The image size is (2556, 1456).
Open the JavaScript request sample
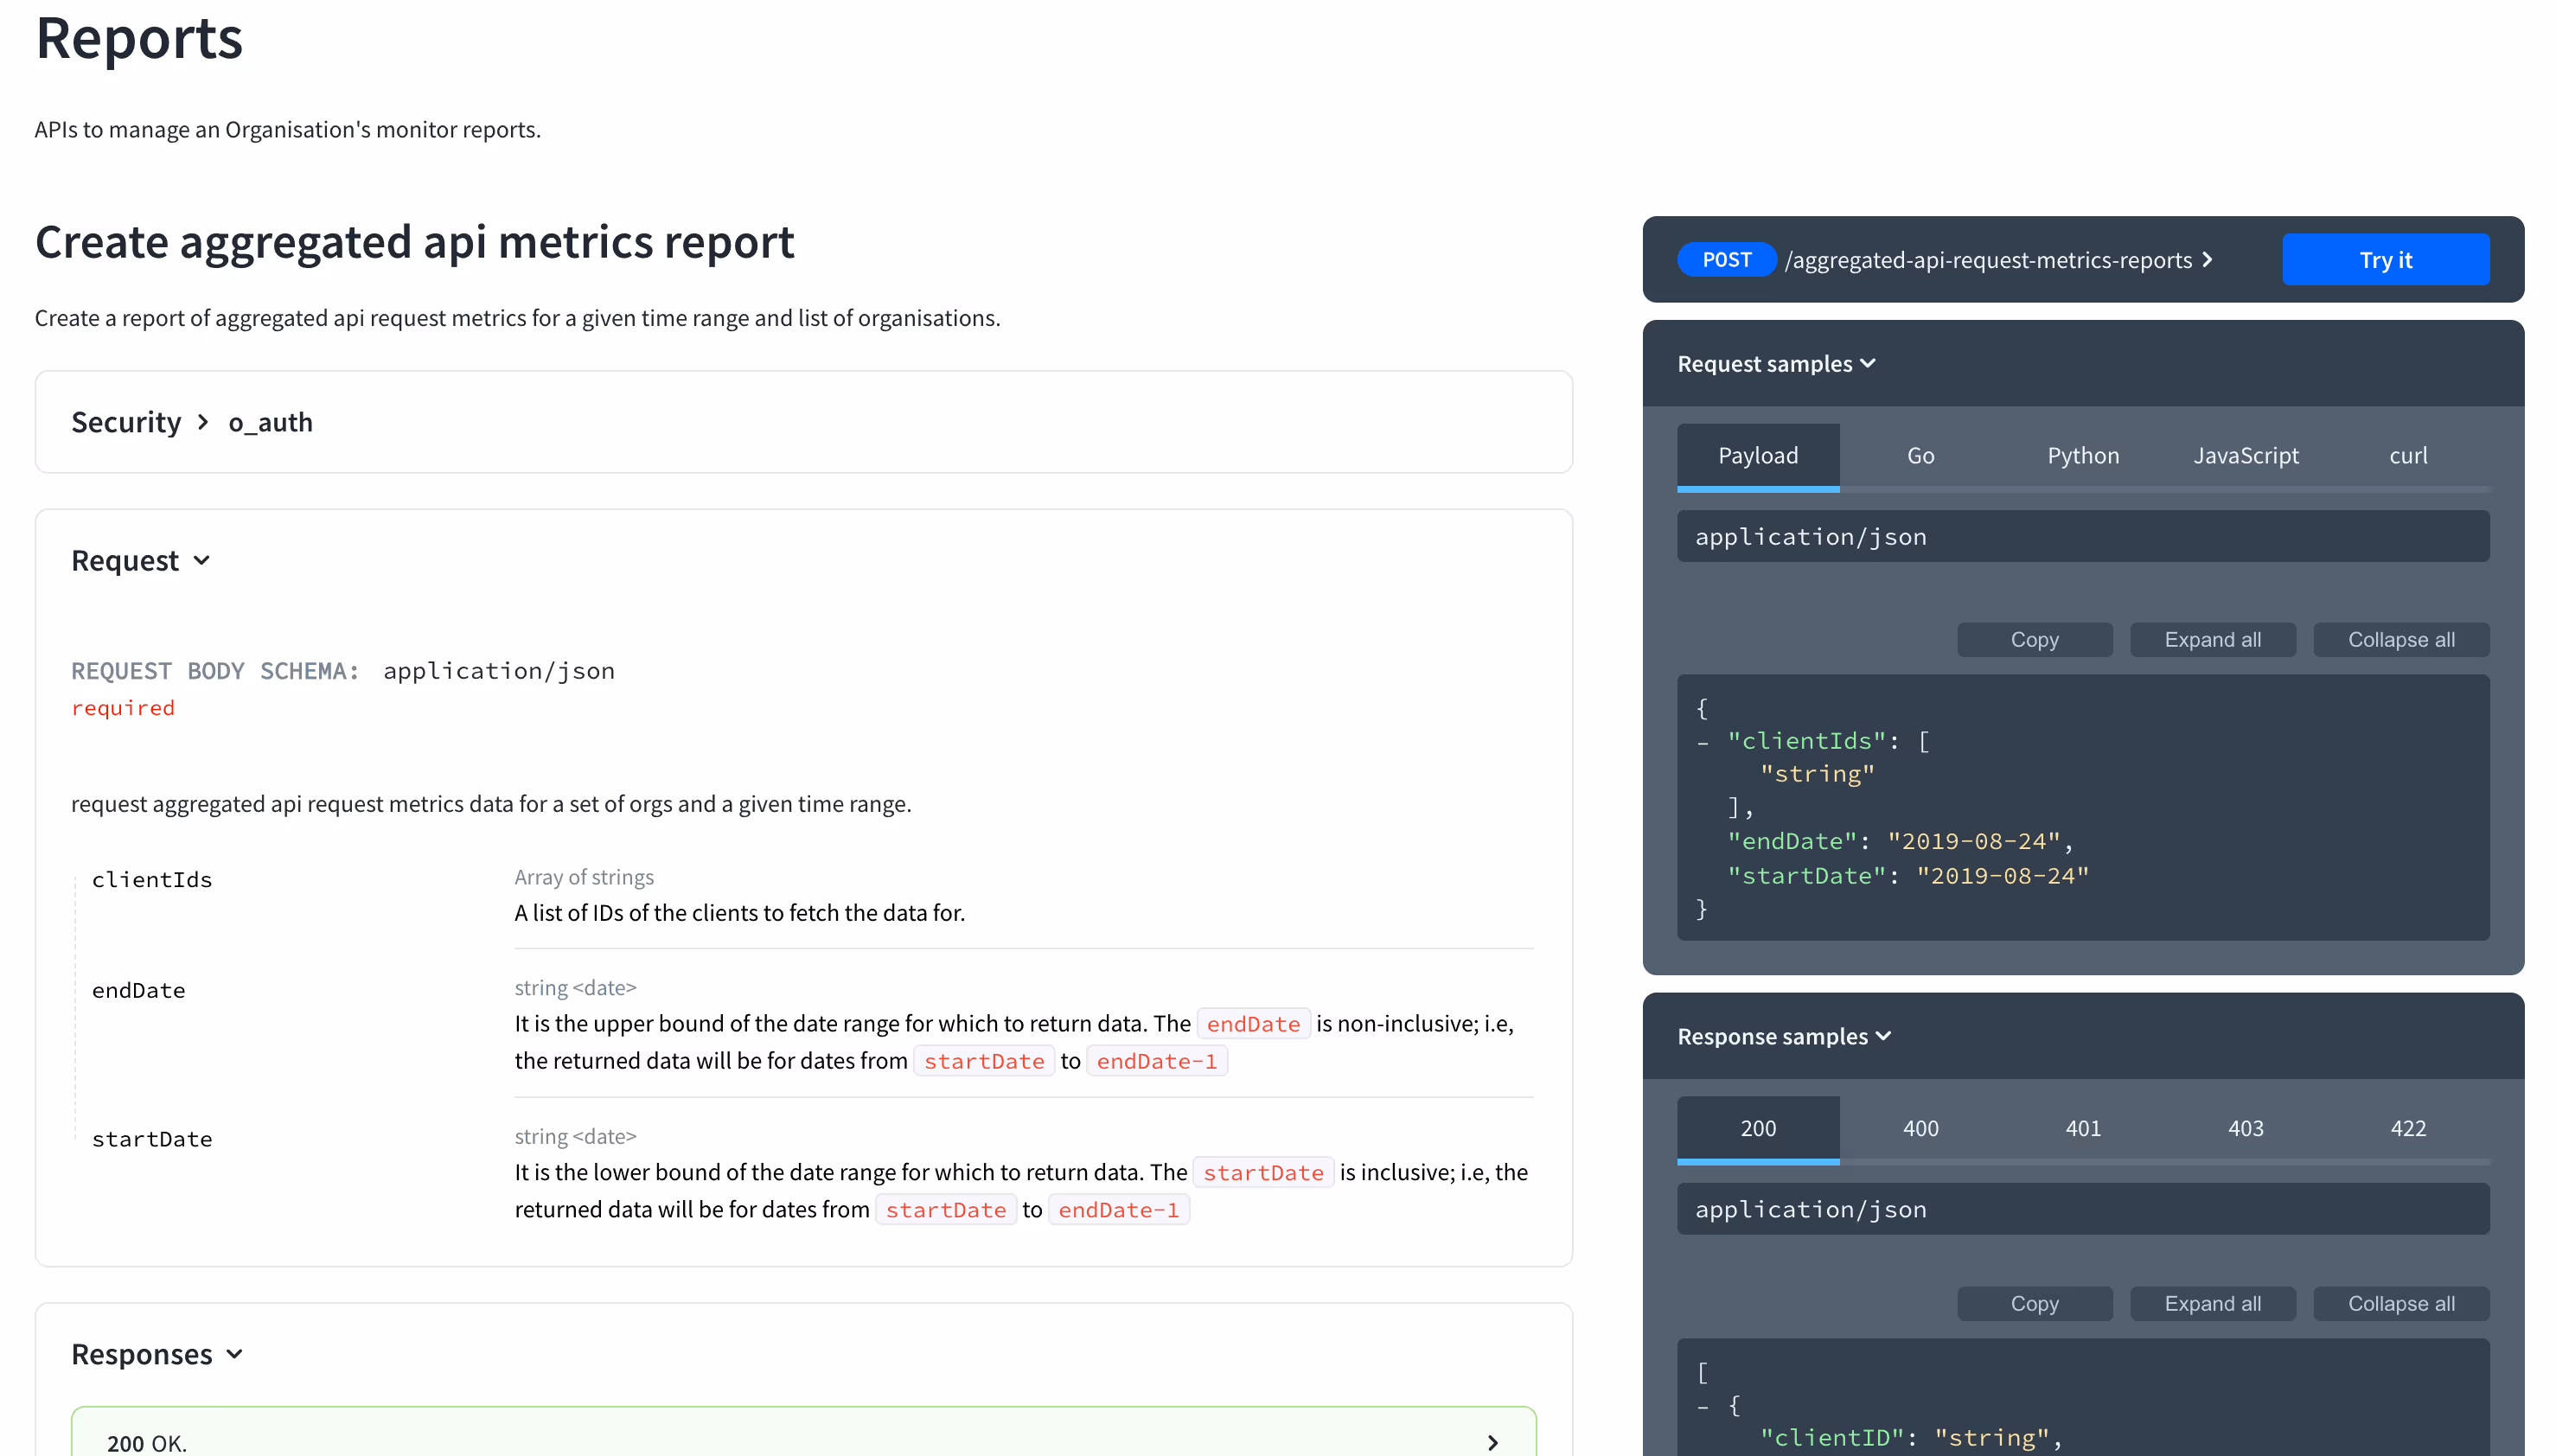point(2245,456)
